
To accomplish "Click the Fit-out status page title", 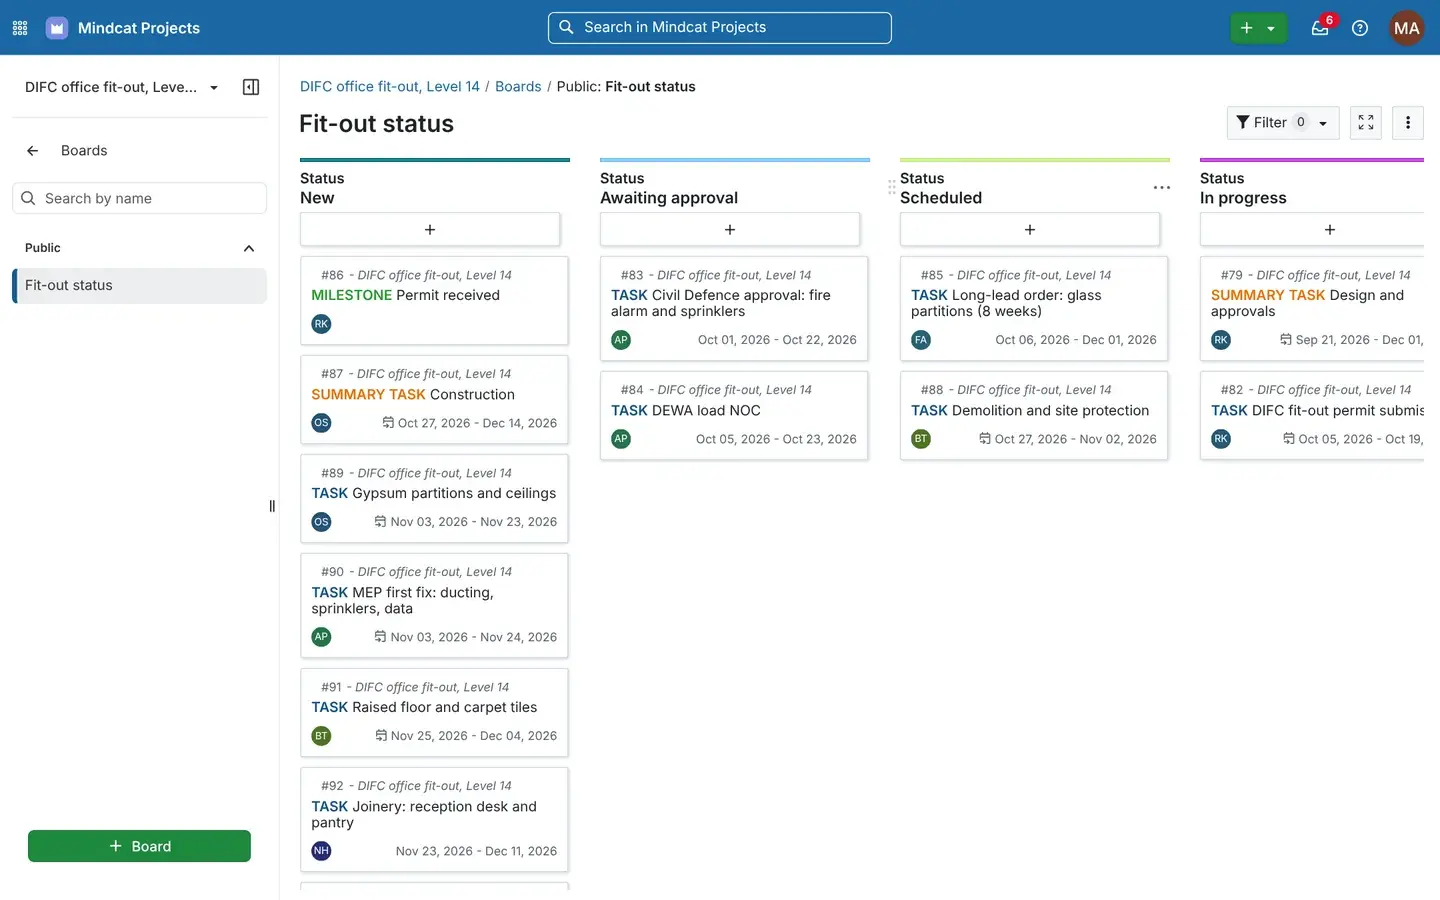I will pyautogui.click(x=377, y=124).
